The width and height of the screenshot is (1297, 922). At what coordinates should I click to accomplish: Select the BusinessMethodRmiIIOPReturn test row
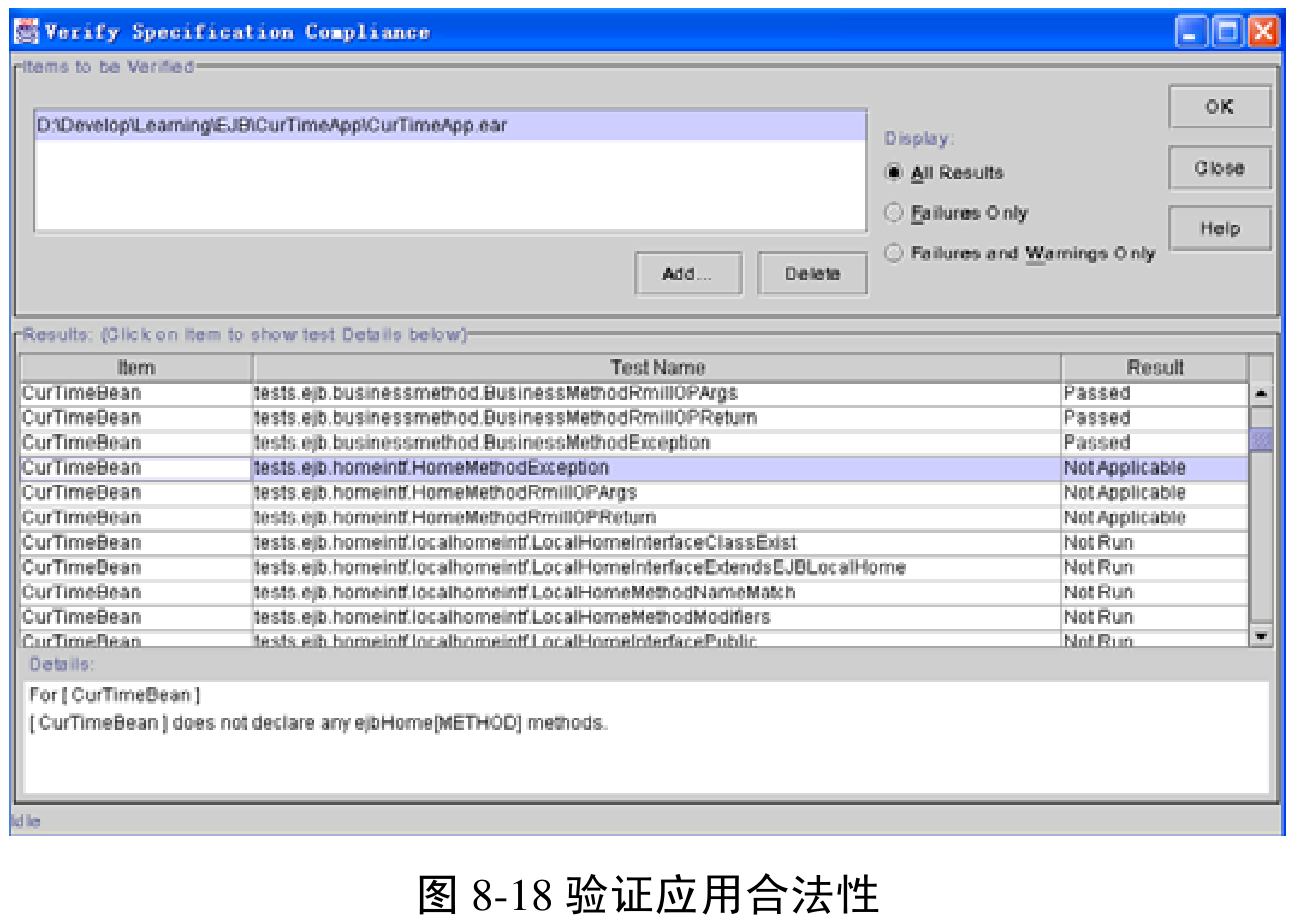click(634, 418)
